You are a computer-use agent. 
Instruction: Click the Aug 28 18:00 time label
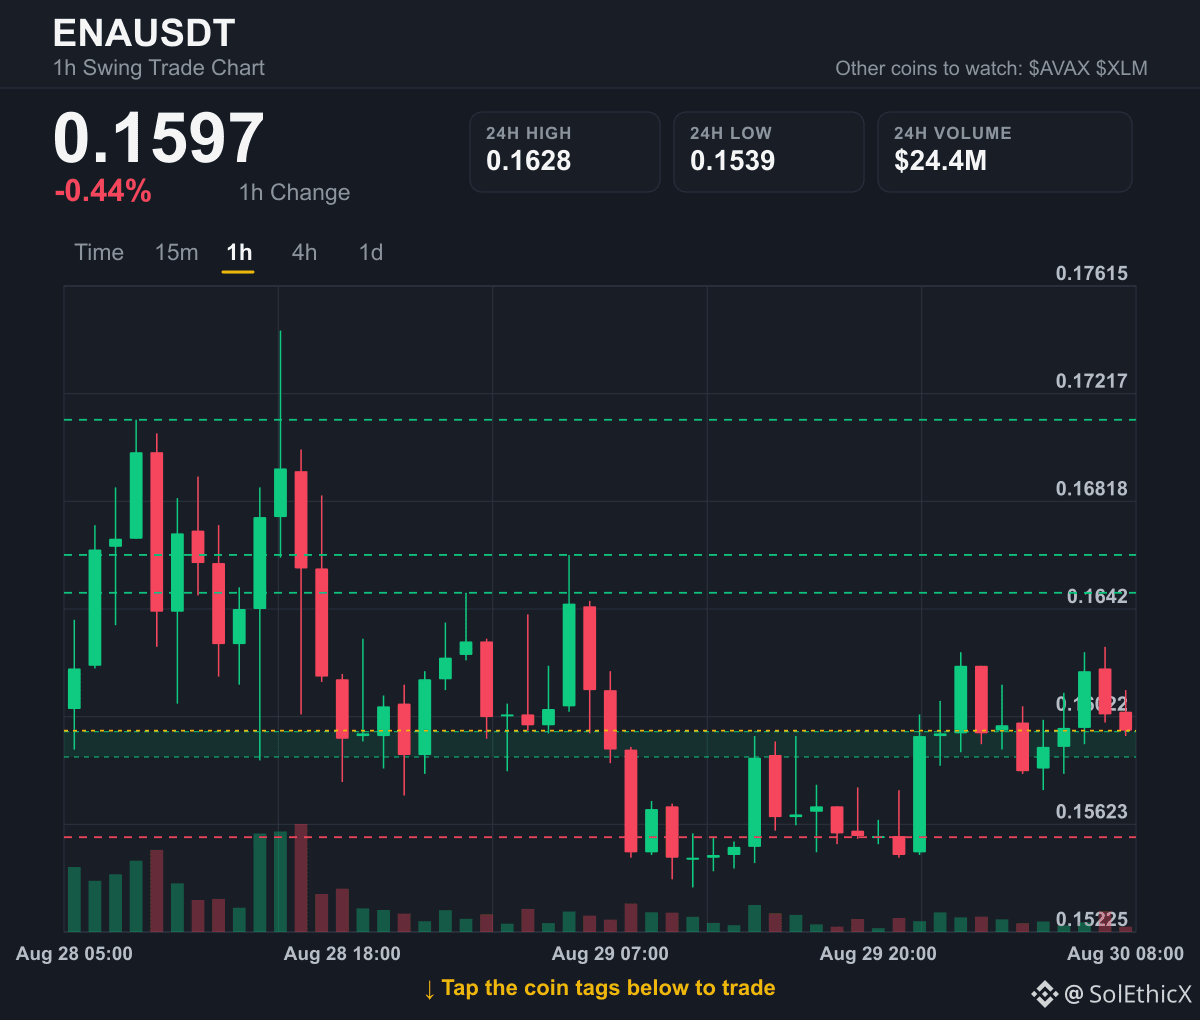click(x=342, y=954)
